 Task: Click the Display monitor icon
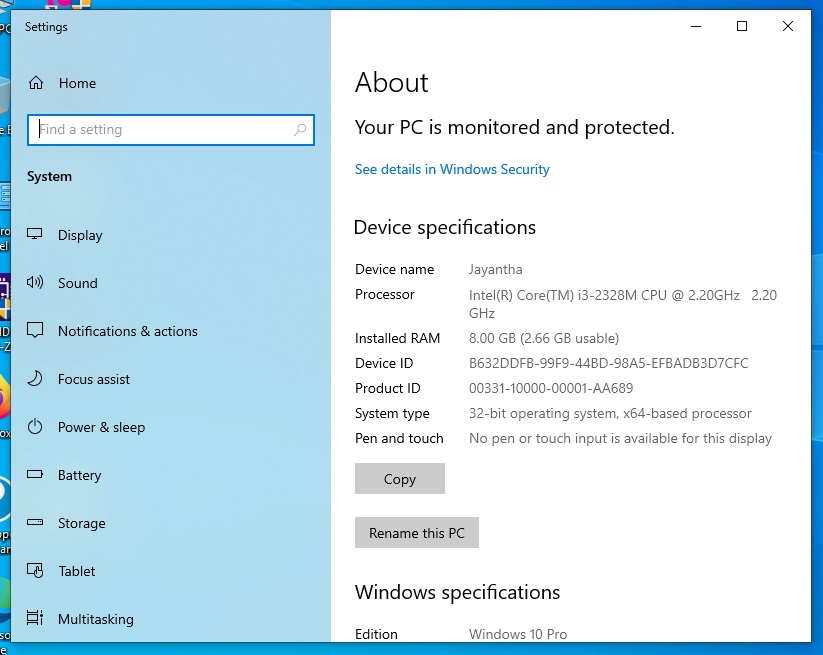coord(35,234)
